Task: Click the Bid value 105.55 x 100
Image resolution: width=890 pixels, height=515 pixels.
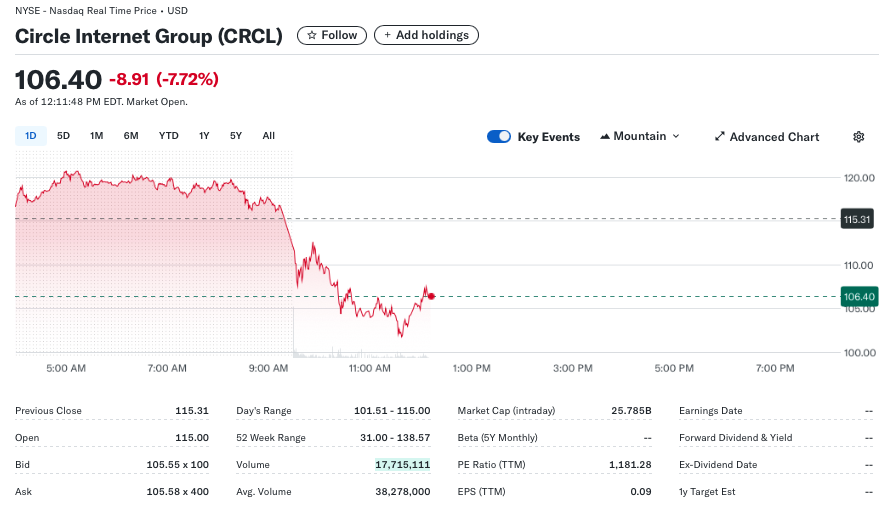Action: [x=178, y=464]
